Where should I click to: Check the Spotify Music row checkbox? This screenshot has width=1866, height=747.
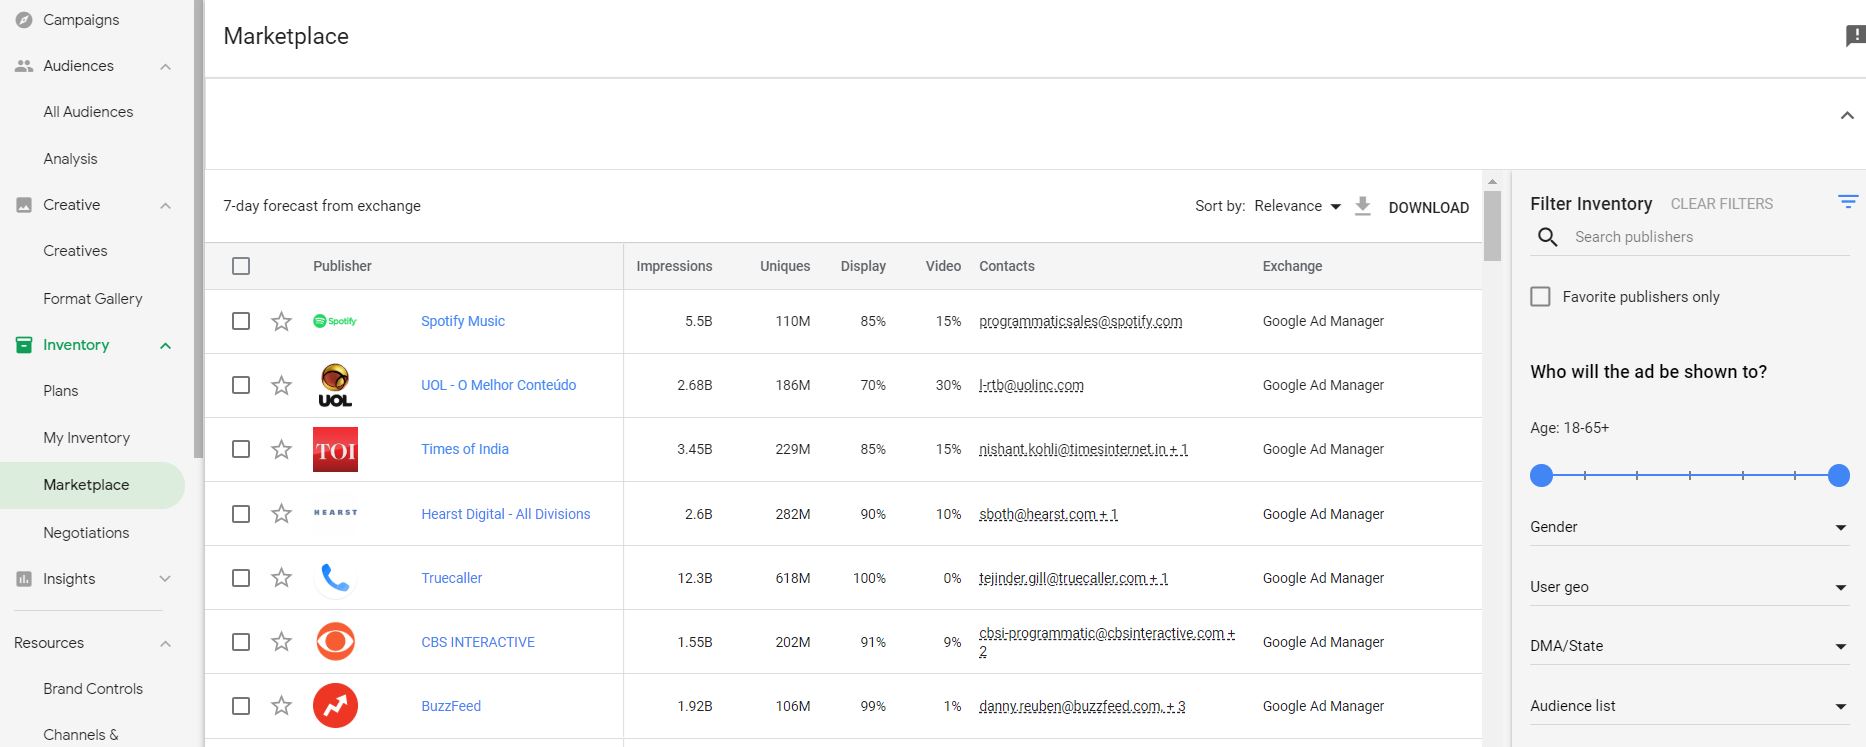[241, 321]
